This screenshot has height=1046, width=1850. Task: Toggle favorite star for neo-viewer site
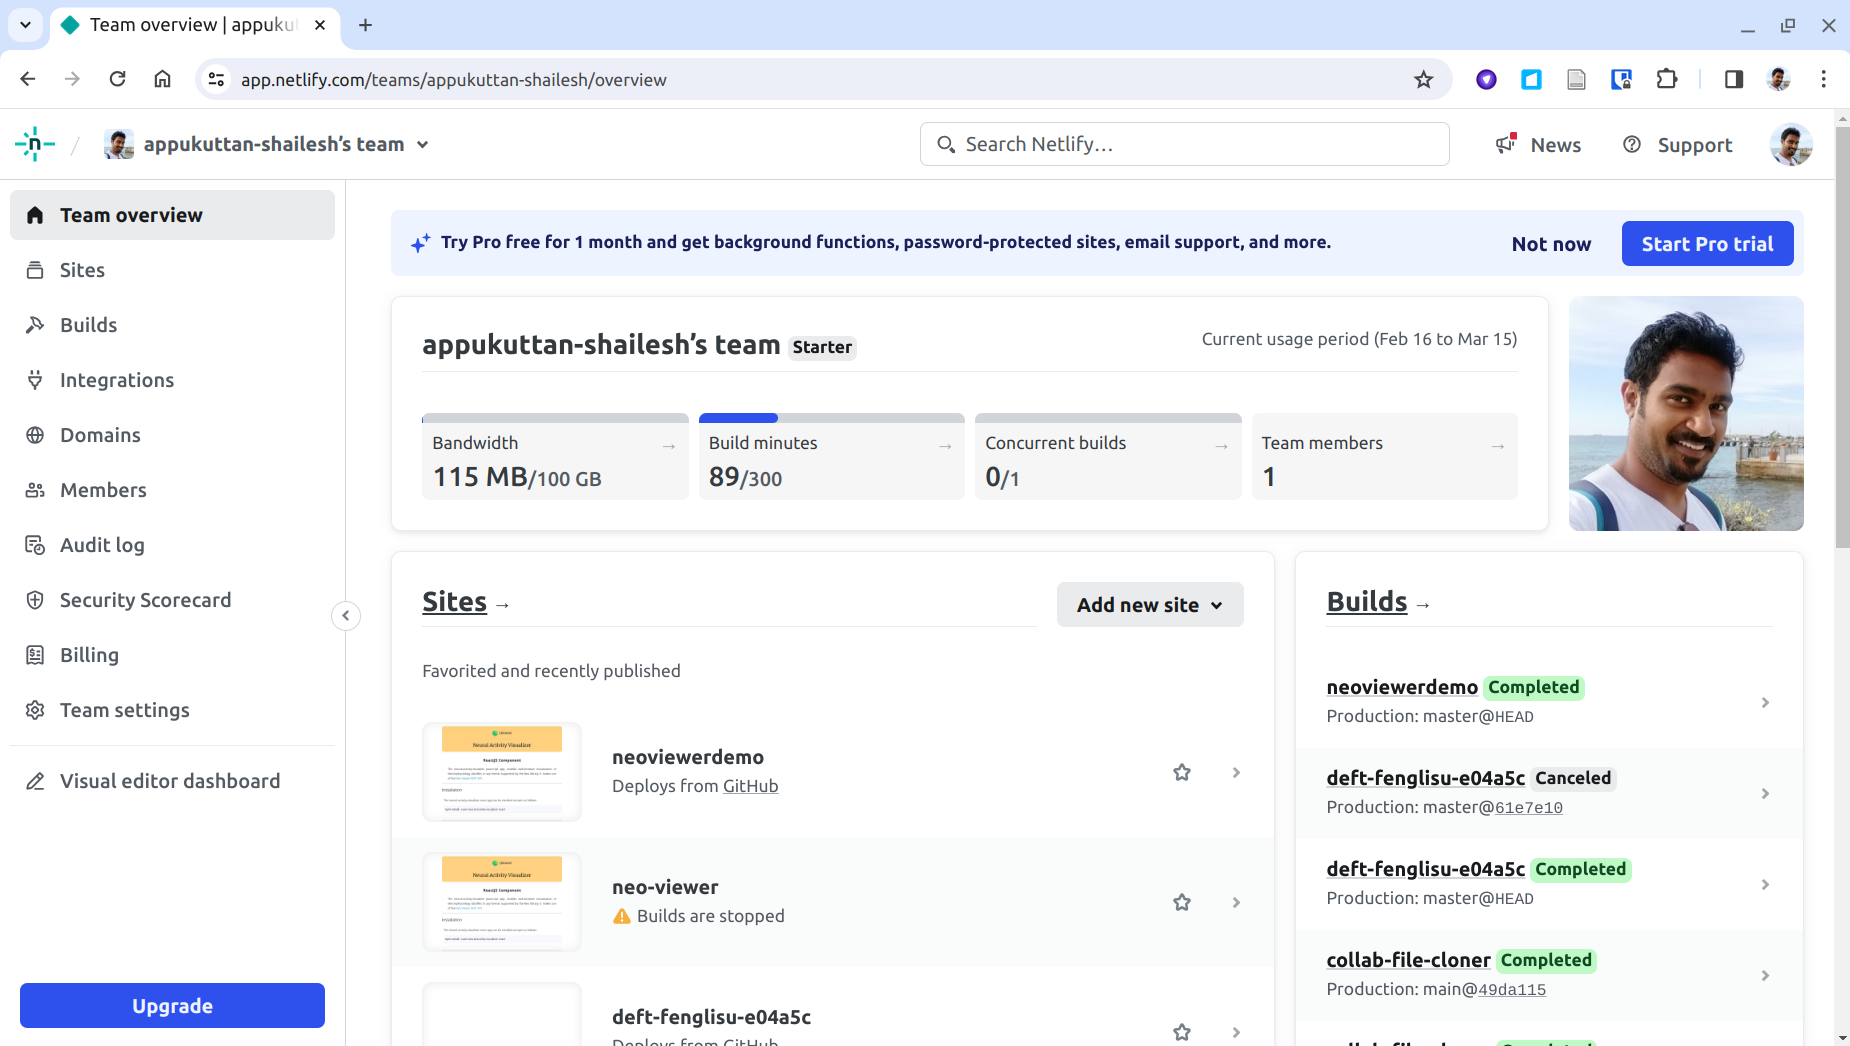tap(1182, 902)
